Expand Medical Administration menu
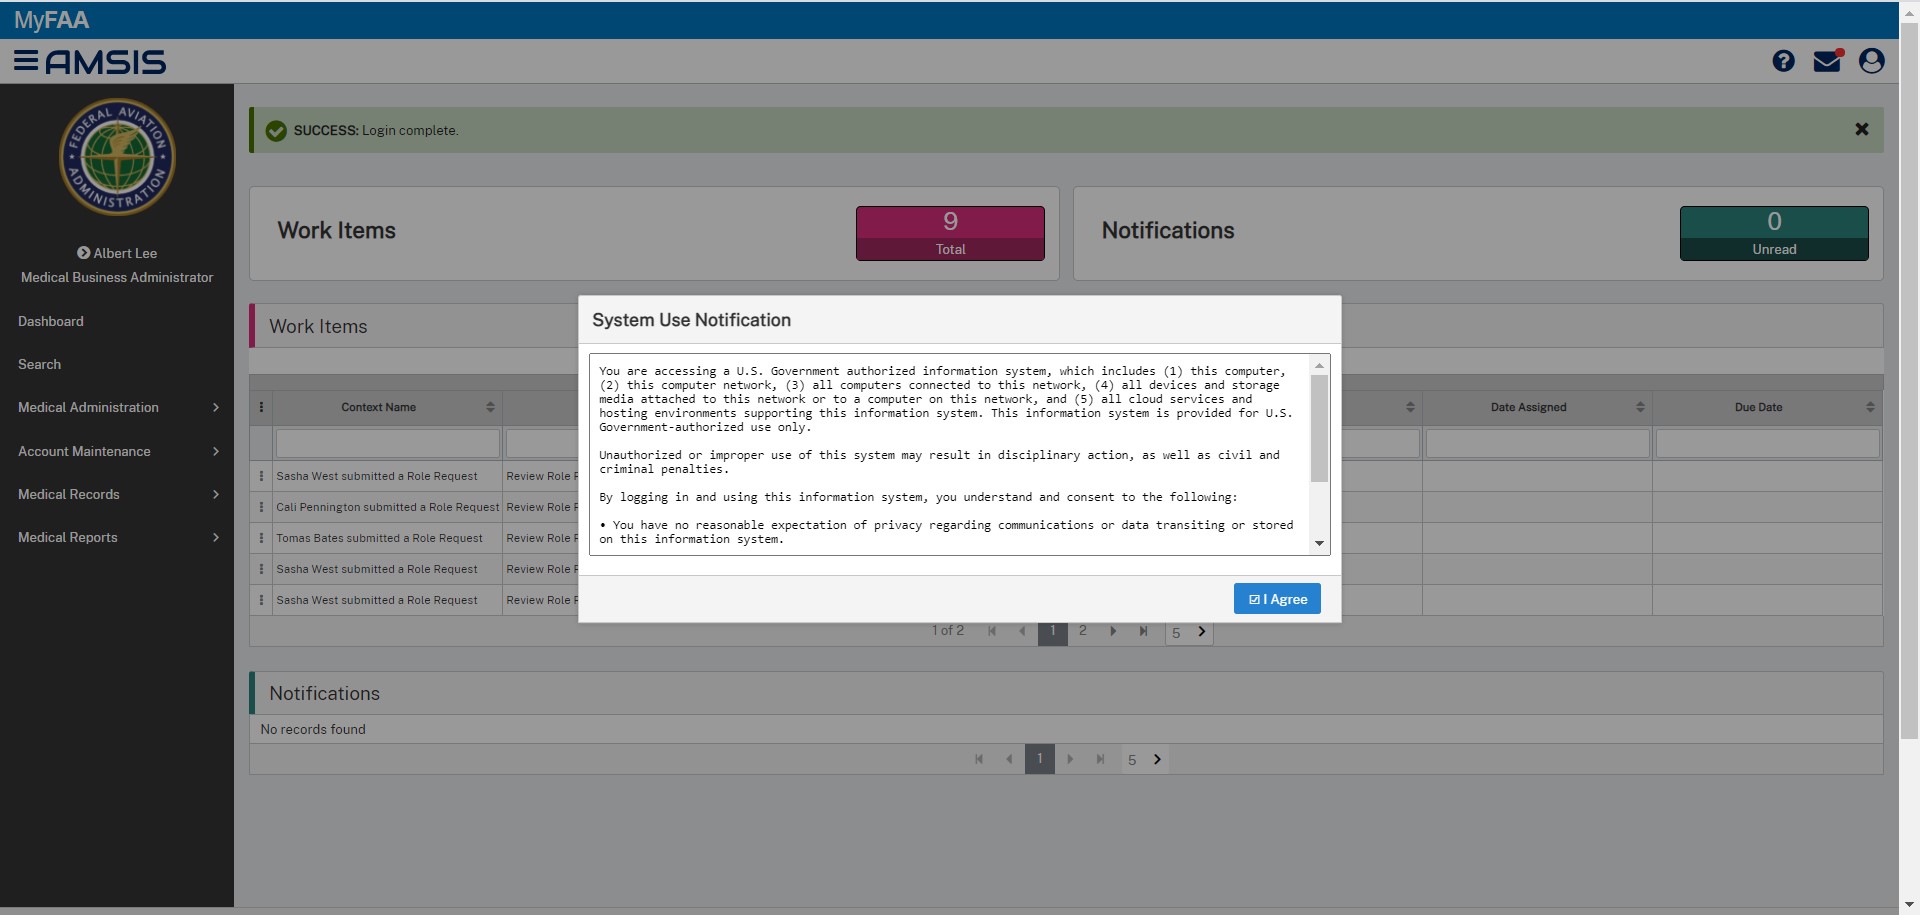Screen dimensions: 1920x915 pos(117,407)
